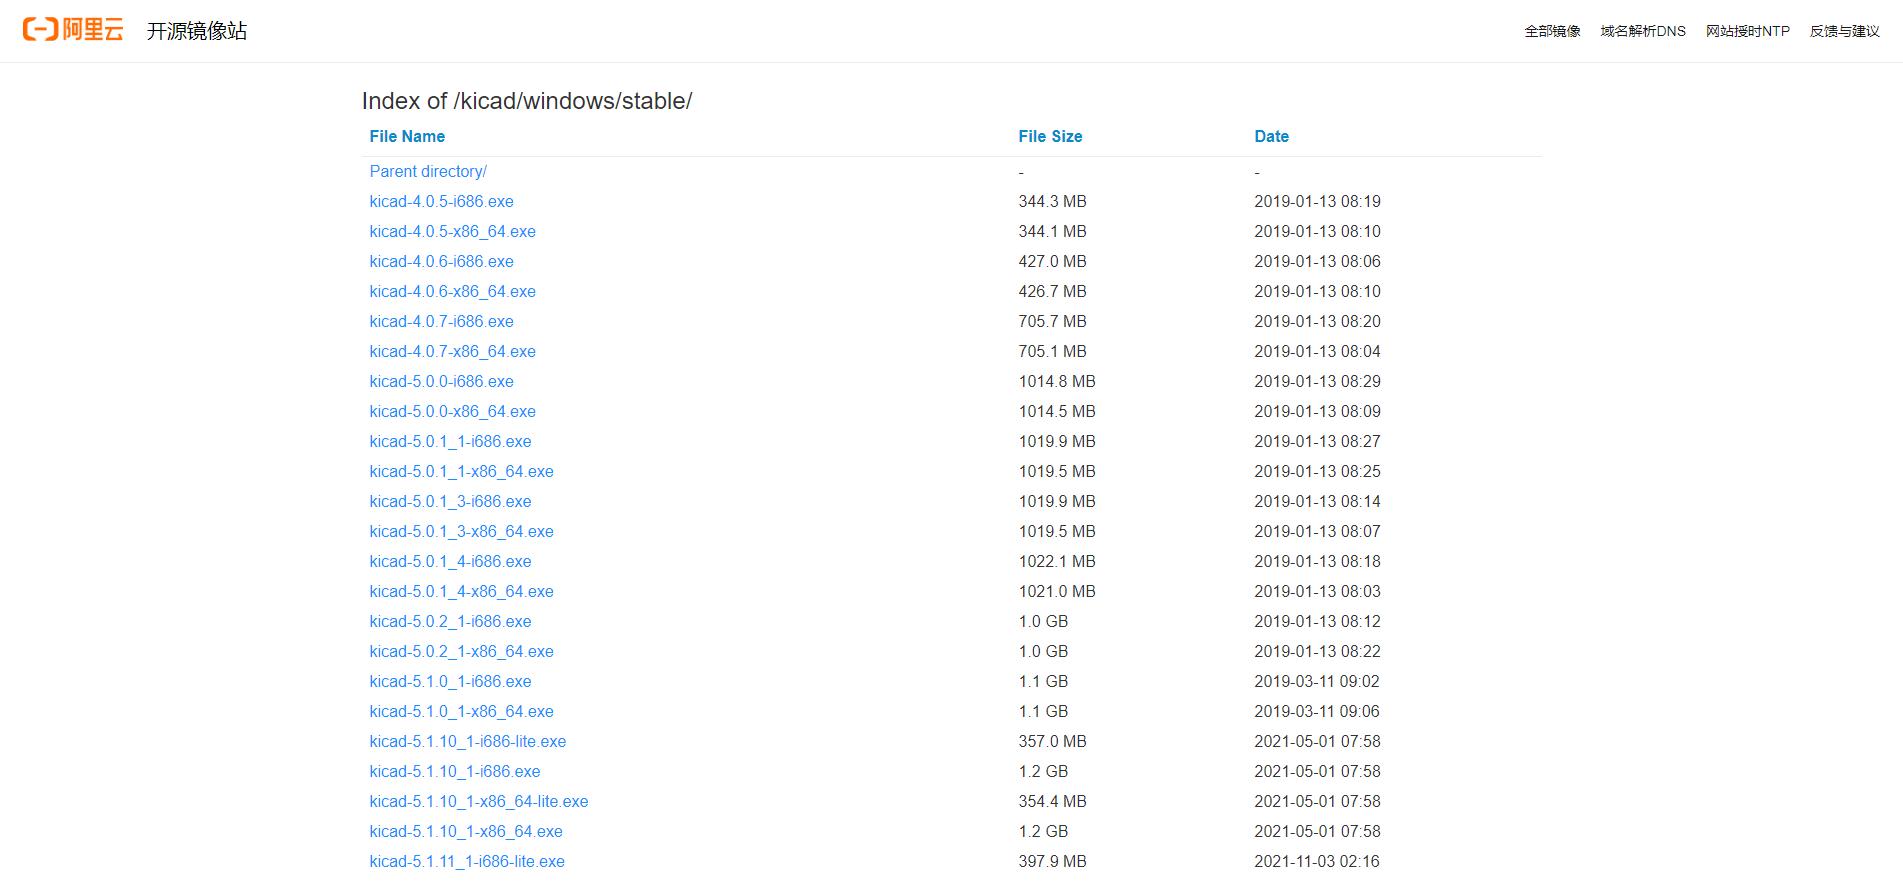Select the 357.0 MB size value

1052,741
